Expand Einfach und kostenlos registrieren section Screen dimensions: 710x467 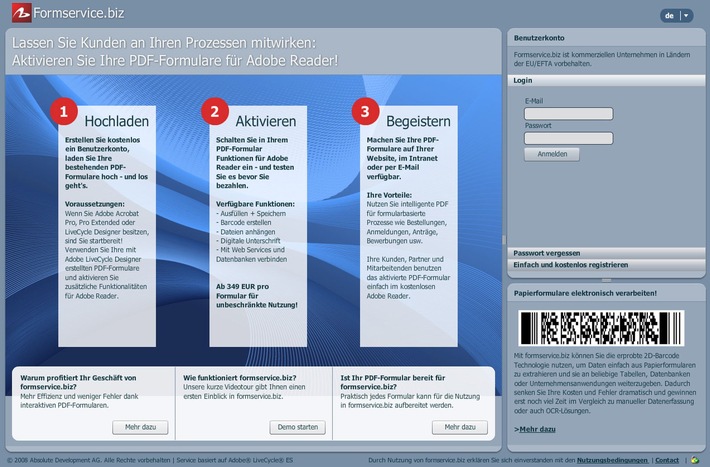coord(606,265)
